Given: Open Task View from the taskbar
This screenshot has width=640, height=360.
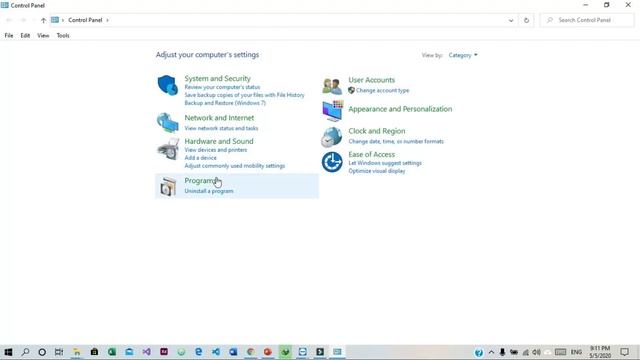Looking at the screenshot, I should click(59, 352).
